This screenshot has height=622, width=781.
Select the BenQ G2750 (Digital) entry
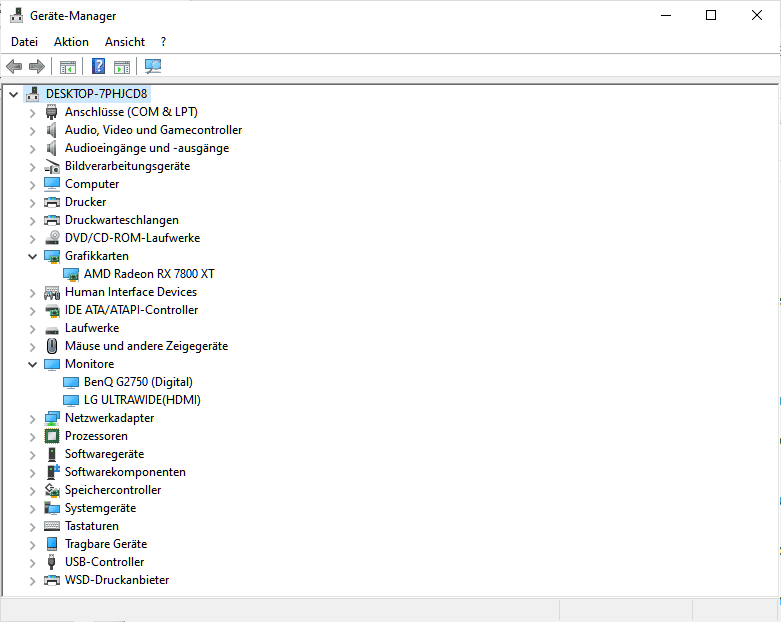tap(138, 382)
